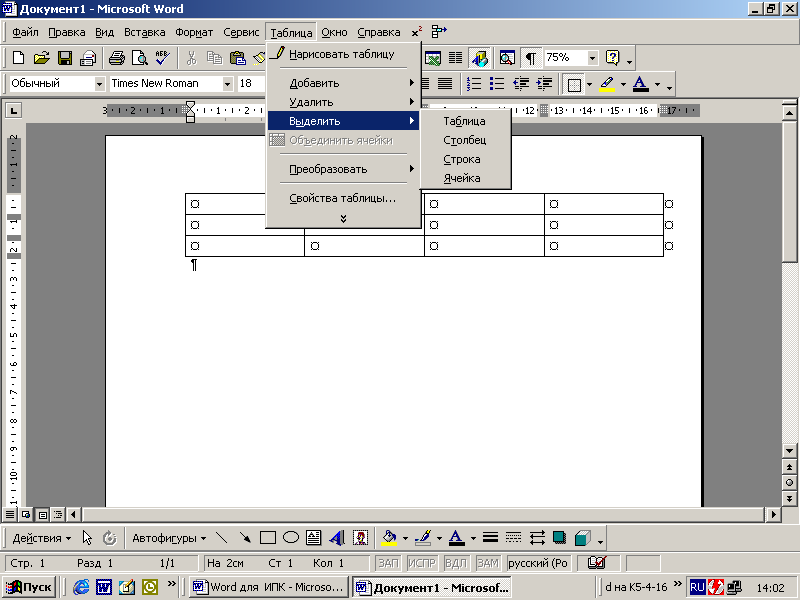Click the Open folder icon
The image size is (800, 600).
tap(41, 58)
